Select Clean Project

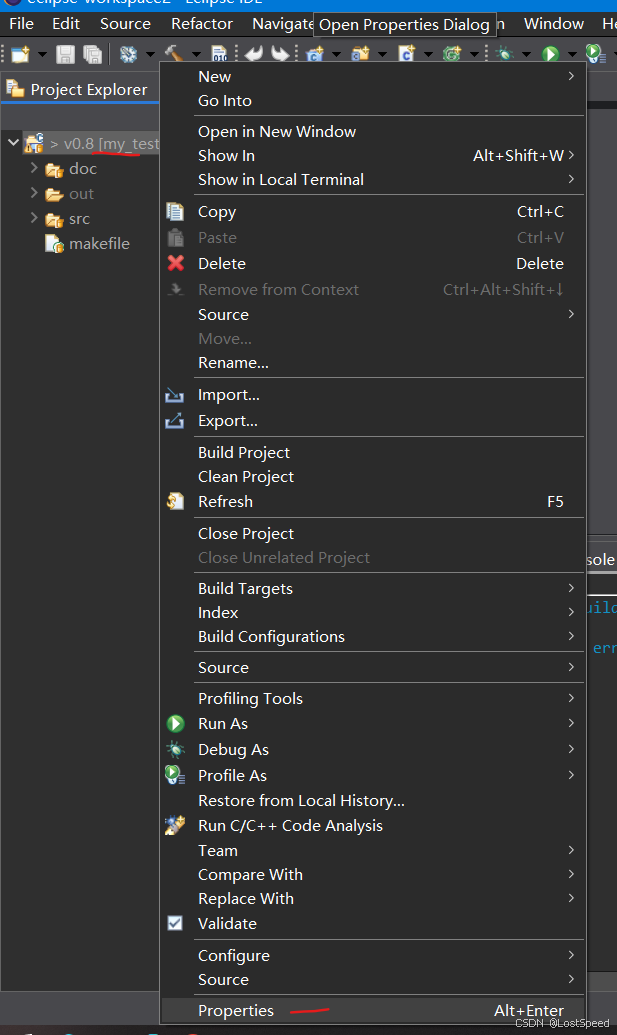tap(373, 477)
